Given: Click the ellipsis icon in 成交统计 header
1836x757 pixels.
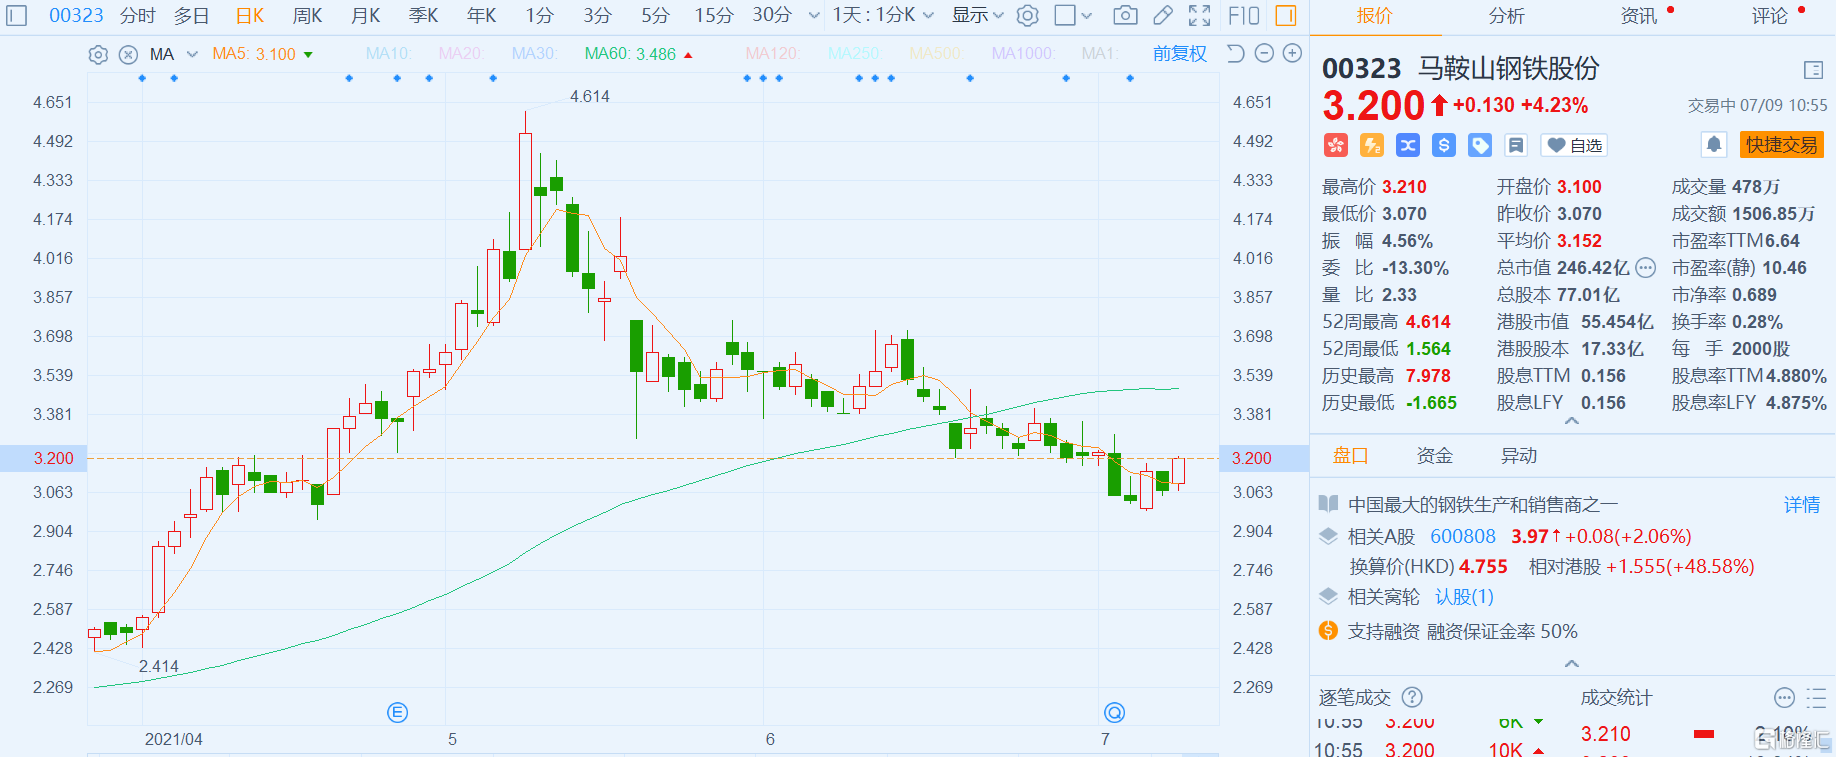Looking at the screenshot, I should (1784, 698).
